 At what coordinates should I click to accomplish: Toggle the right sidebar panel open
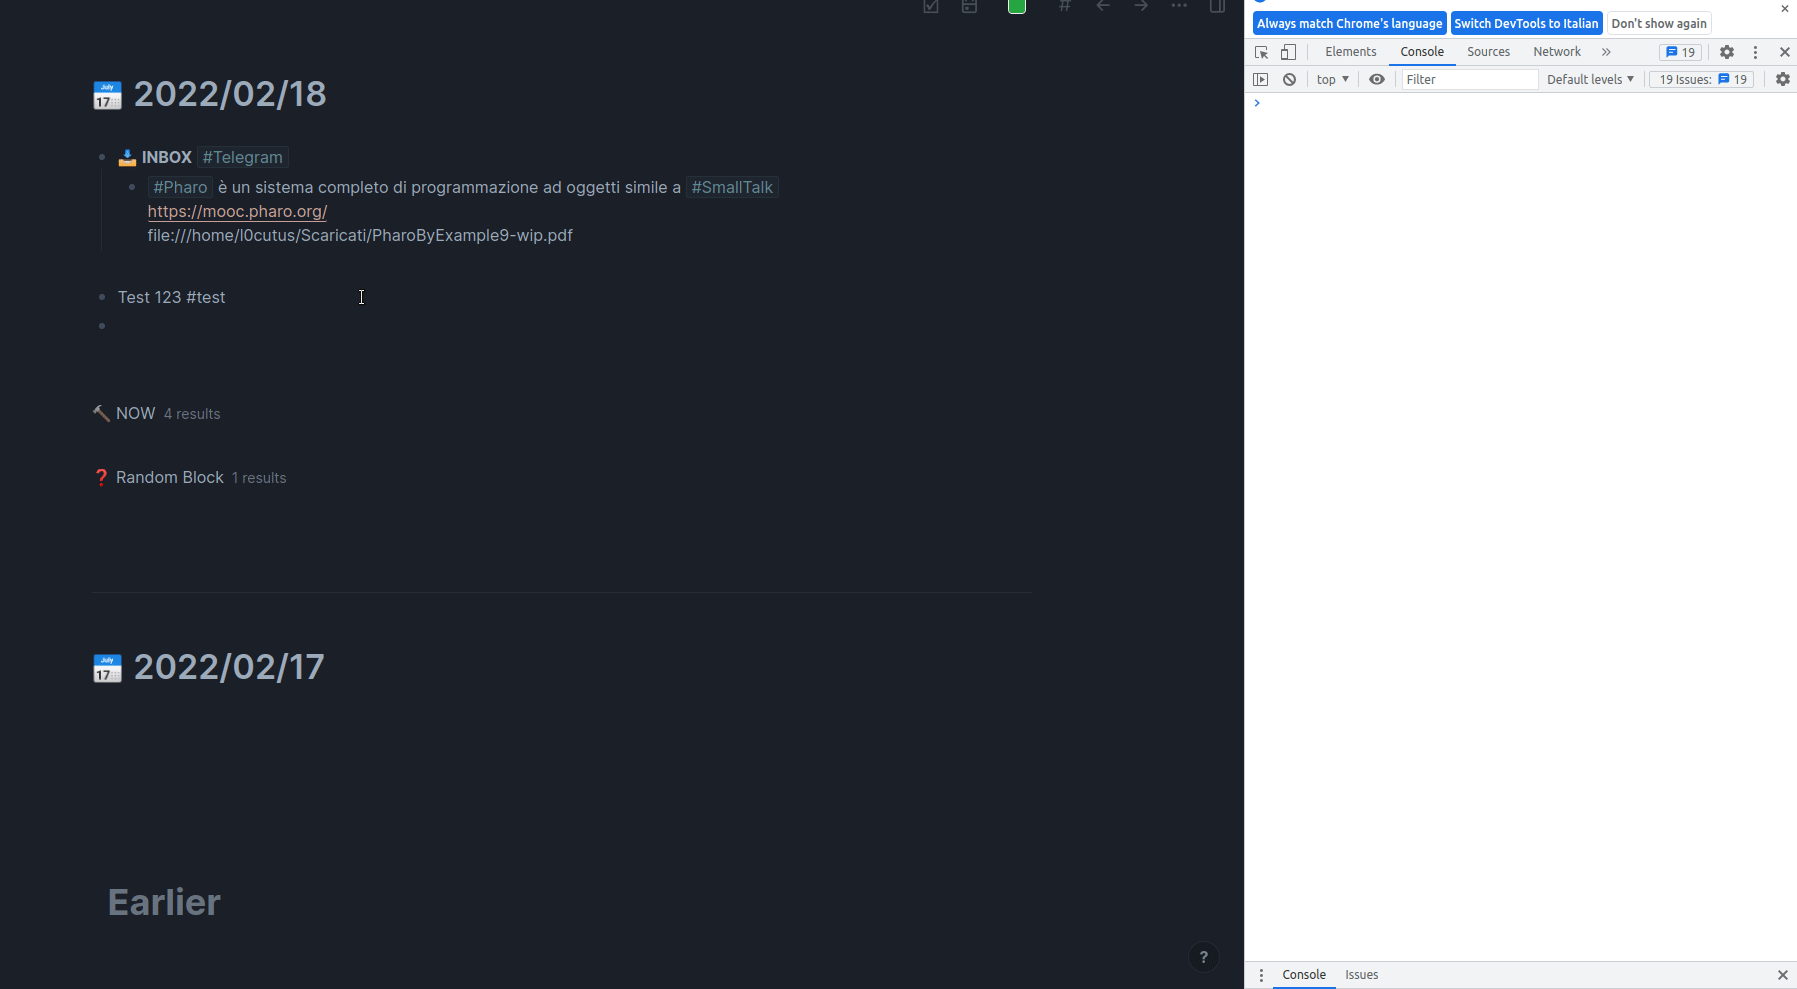click(1218, 8)
